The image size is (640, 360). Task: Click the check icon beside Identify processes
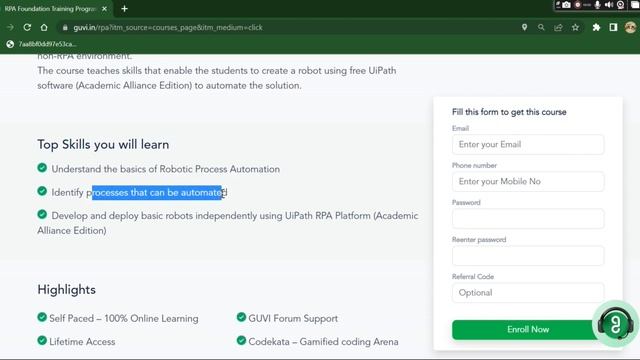(x=42, y=191)
